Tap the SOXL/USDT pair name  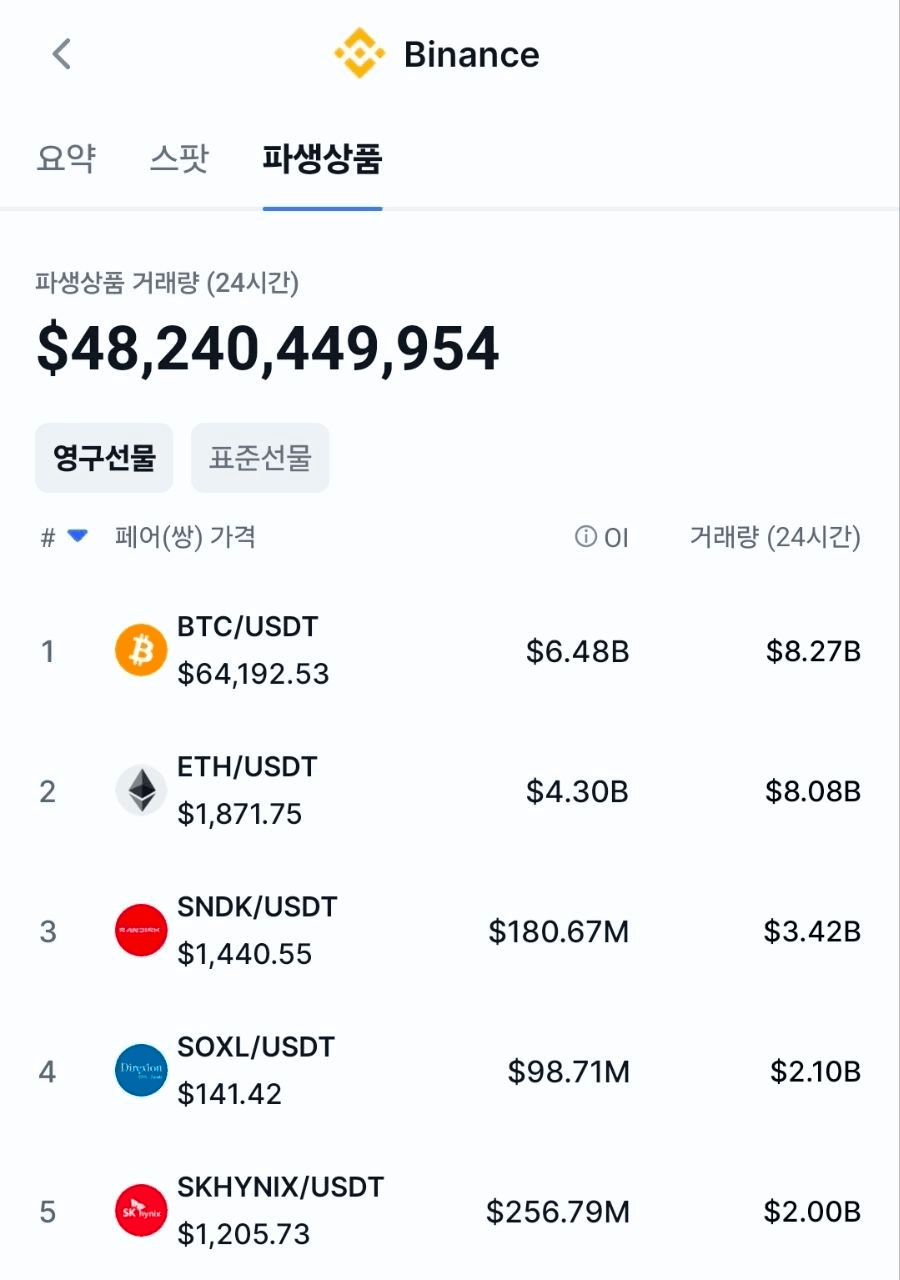tap(256, 1047)
